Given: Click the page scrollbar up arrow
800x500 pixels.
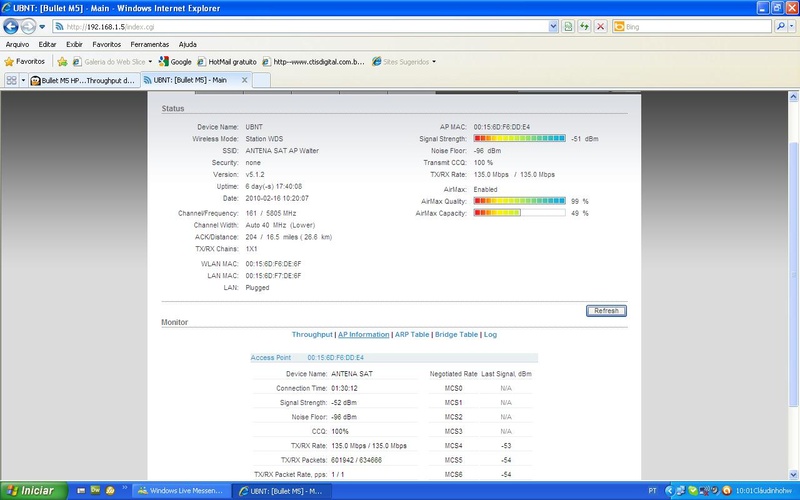Looking at the screenshot, I should pyautogui.click(x=793, y=96).
